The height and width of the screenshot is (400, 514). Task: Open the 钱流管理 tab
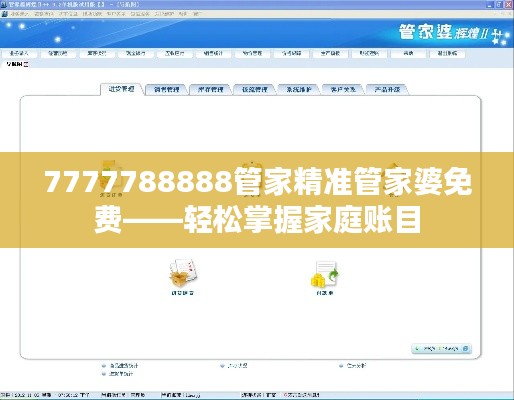coord(255,89)
